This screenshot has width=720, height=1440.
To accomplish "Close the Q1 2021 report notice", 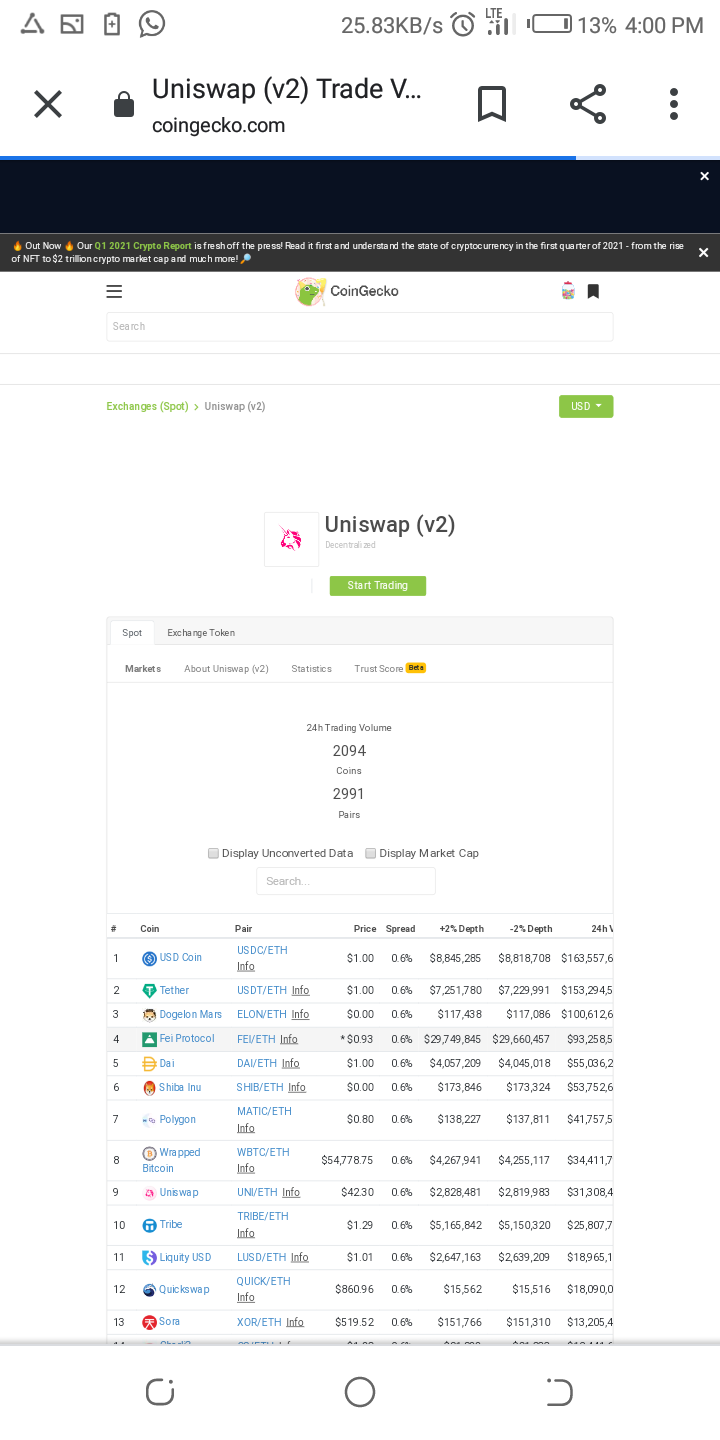I will coord(703,253).
